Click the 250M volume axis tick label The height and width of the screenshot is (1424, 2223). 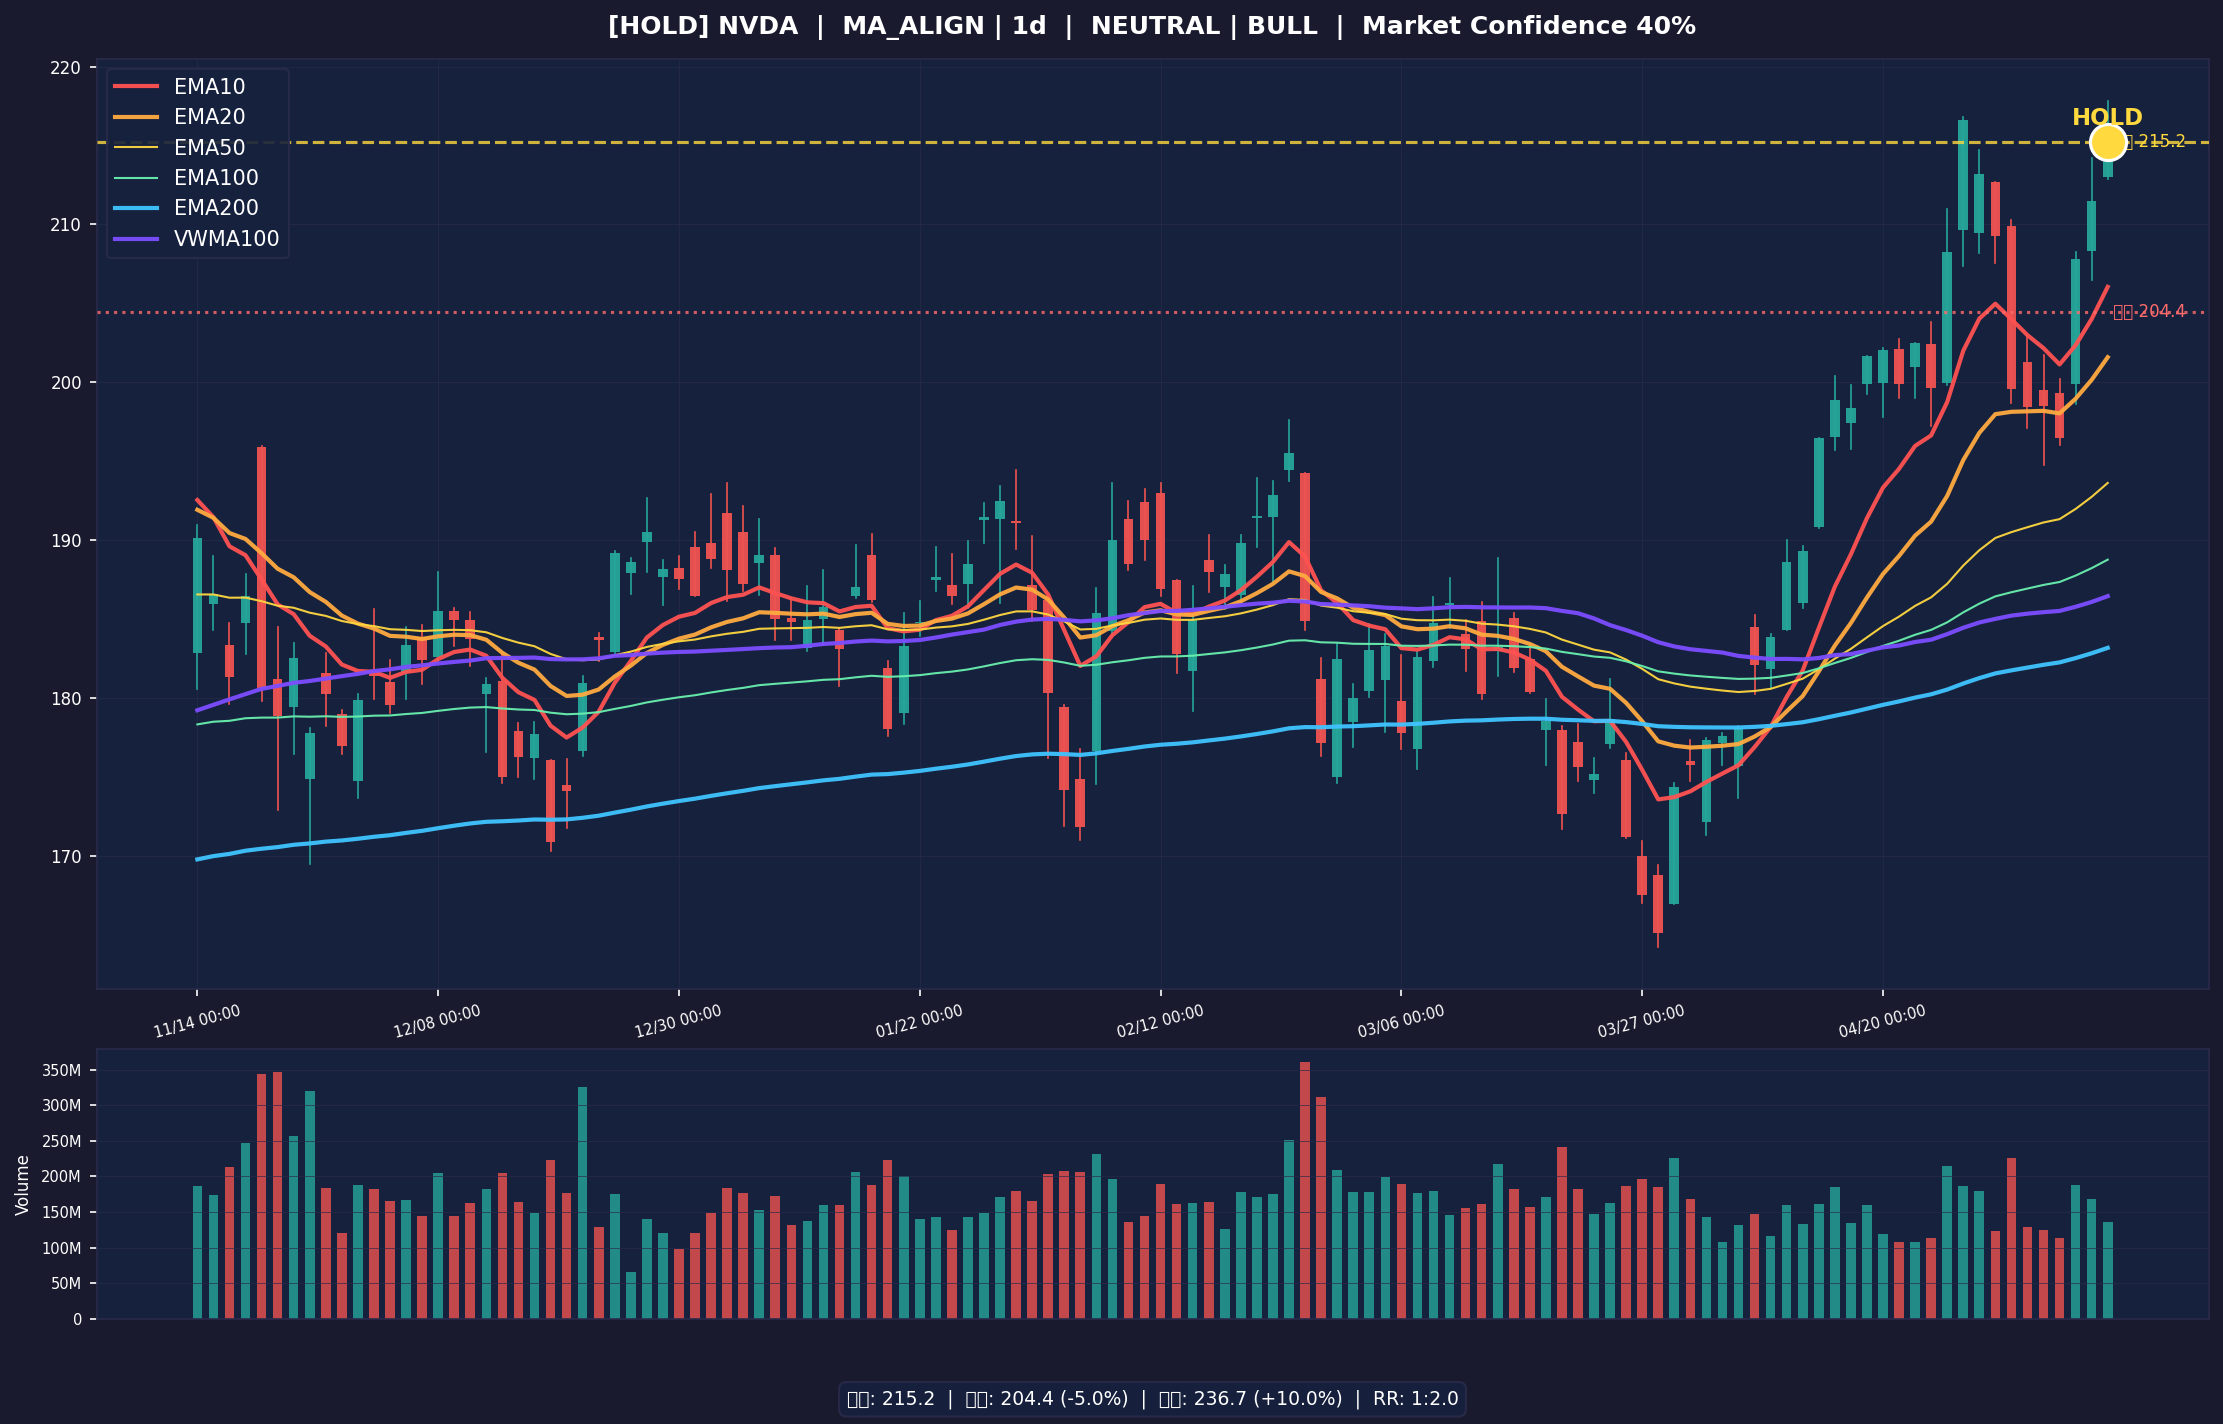(x=64, y=1141)
